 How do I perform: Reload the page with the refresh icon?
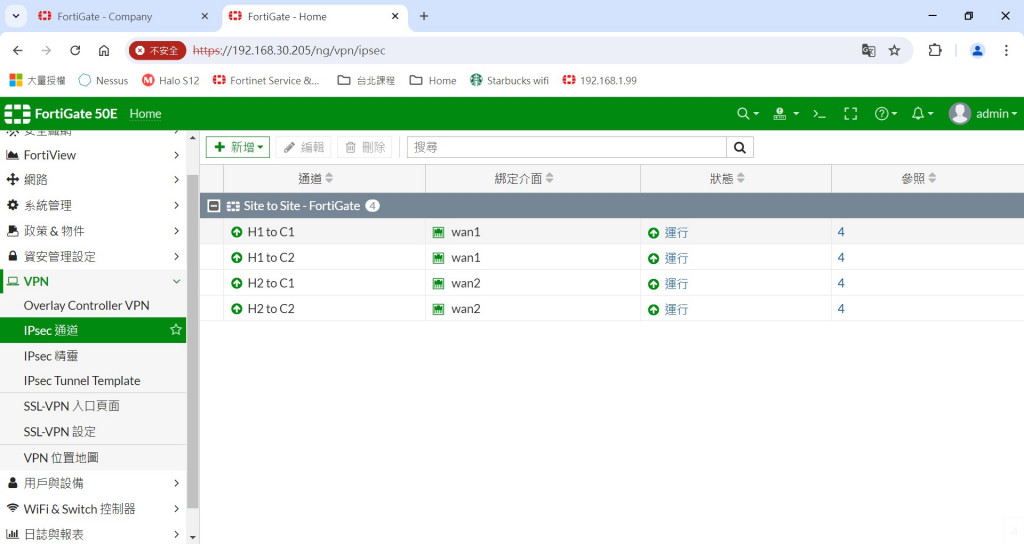(75, 50)
